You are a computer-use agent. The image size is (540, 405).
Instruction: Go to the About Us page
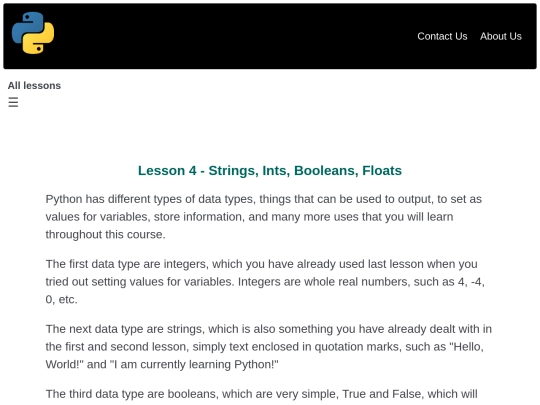(501, 36)
